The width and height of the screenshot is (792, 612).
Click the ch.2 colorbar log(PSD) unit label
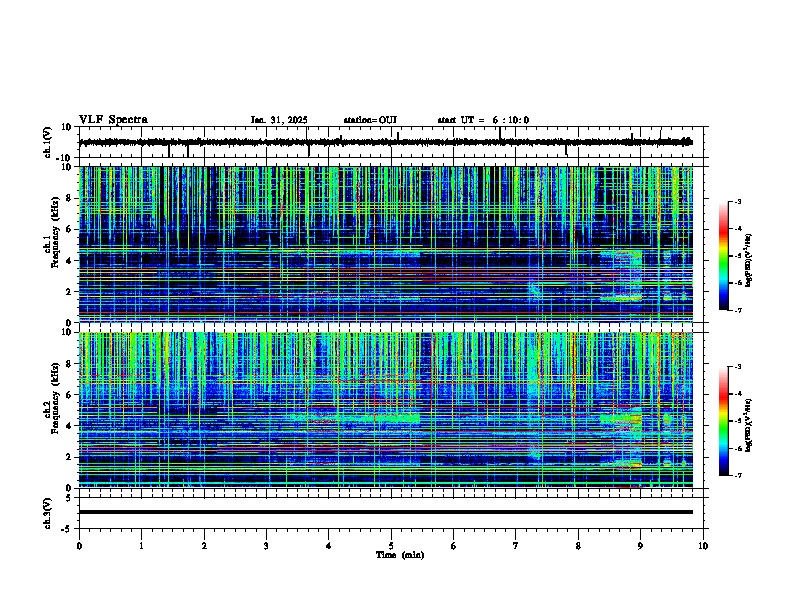(x=749, y=425)
